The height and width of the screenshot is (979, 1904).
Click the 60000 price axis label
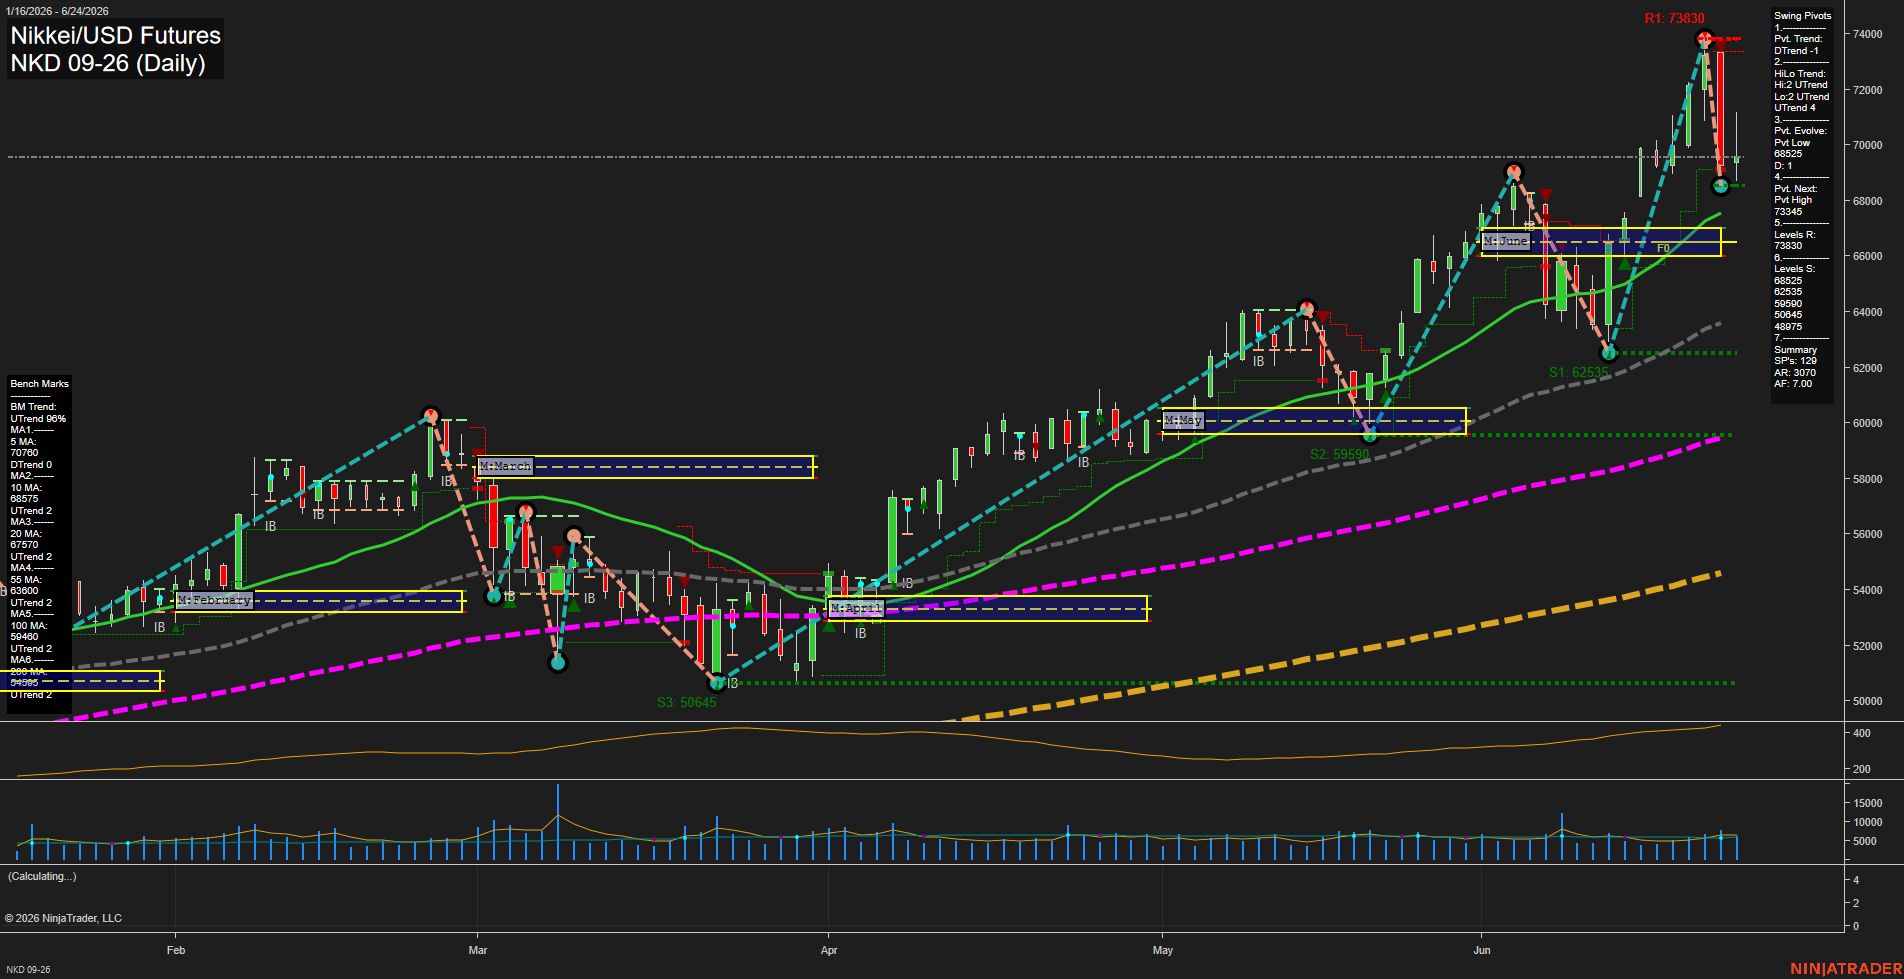pos(1868,423)
